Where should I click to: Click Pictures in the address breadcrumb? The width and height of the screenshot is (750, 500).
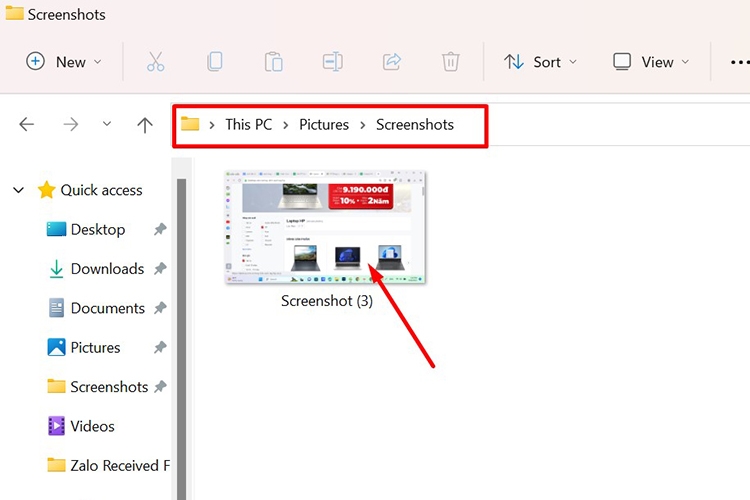[x=324, y=124]
